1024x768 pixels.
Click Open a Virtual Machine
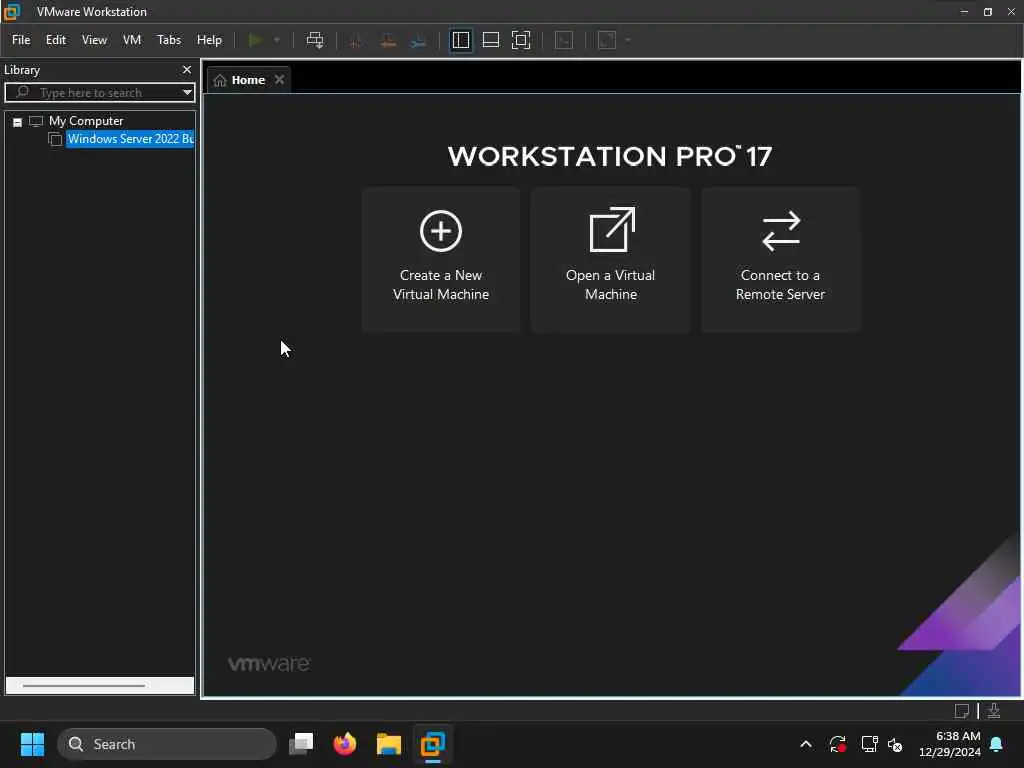click(x=611, y=259)
